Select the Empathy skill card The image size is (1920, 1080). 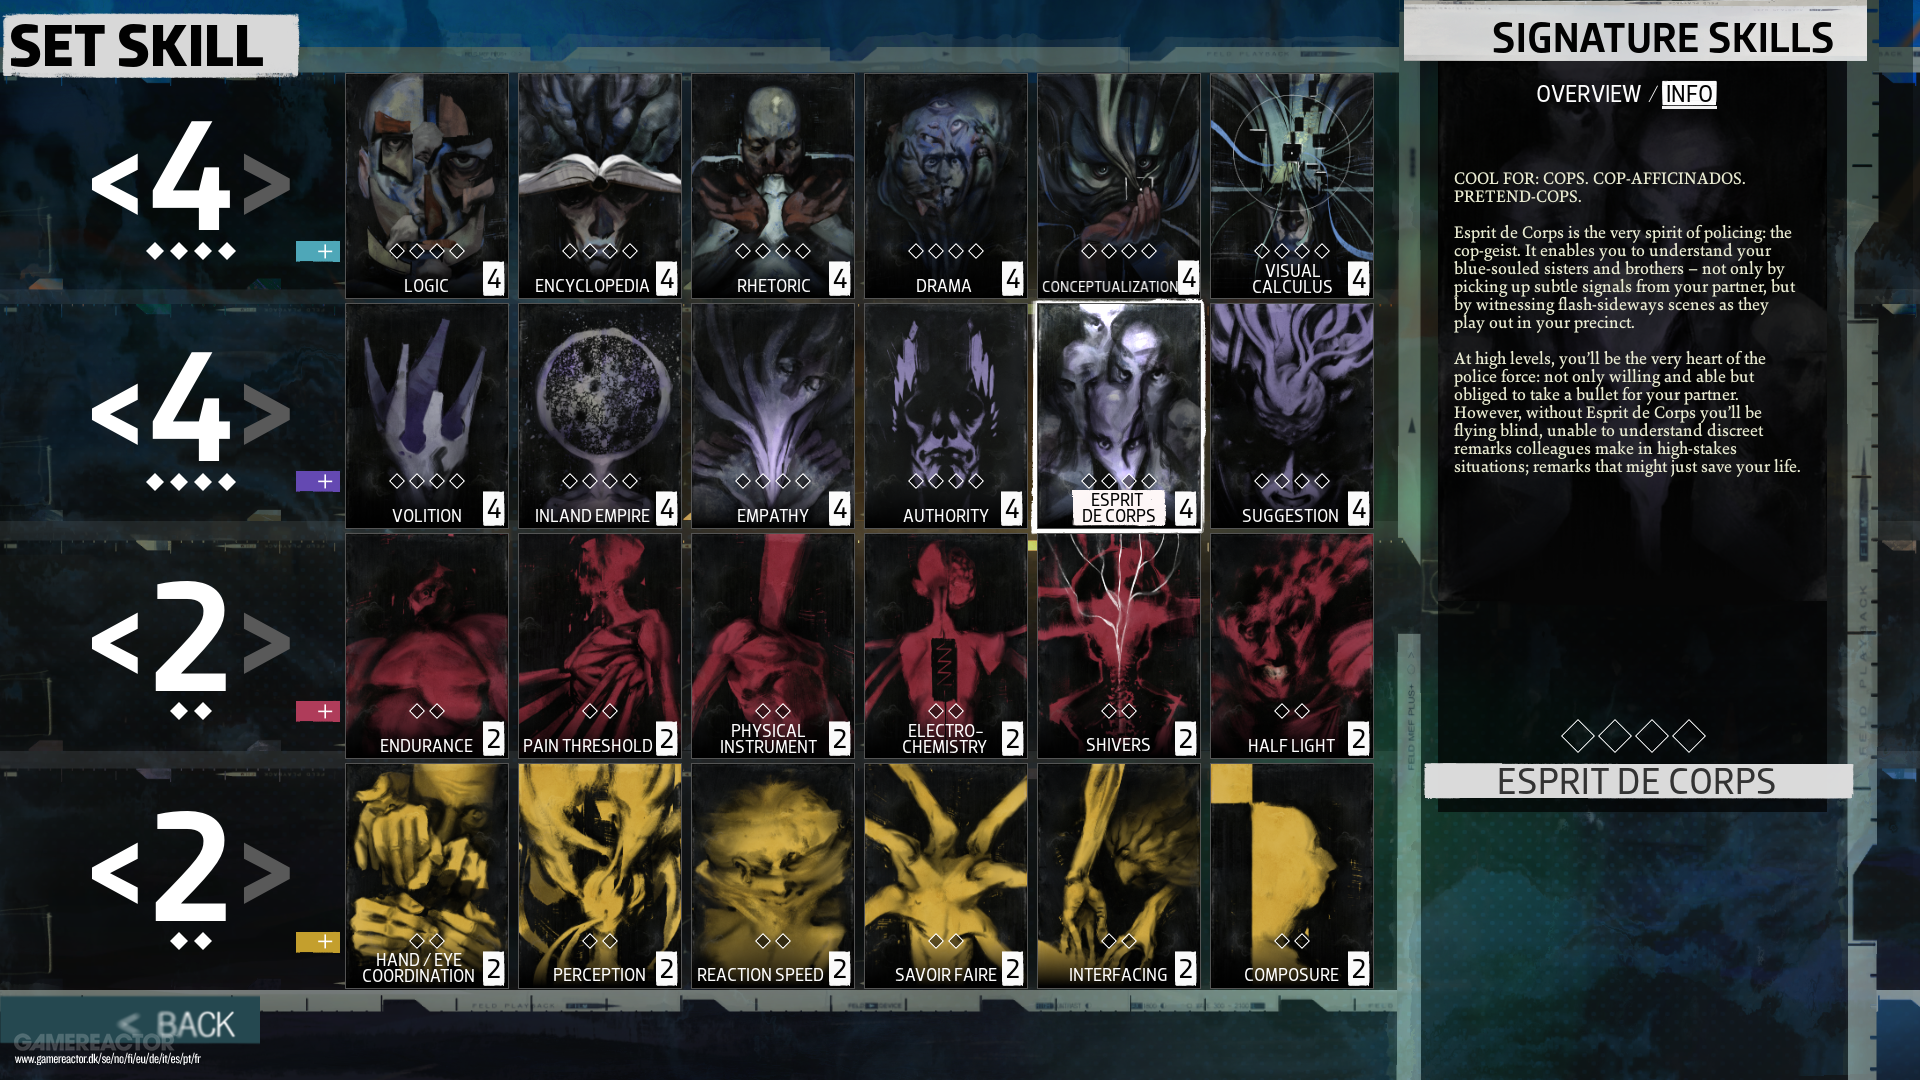pyautogui.click(x=773, y=416)
